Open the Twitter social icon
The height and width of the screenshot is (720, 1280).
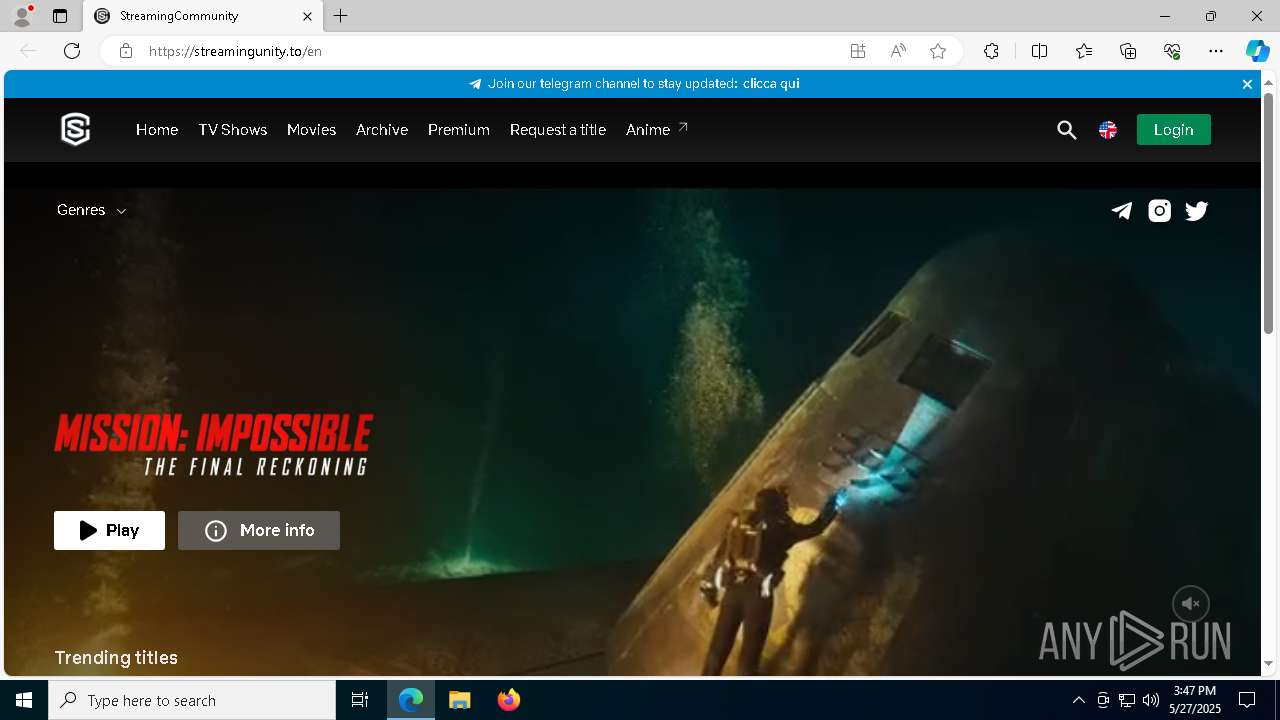1197,211
